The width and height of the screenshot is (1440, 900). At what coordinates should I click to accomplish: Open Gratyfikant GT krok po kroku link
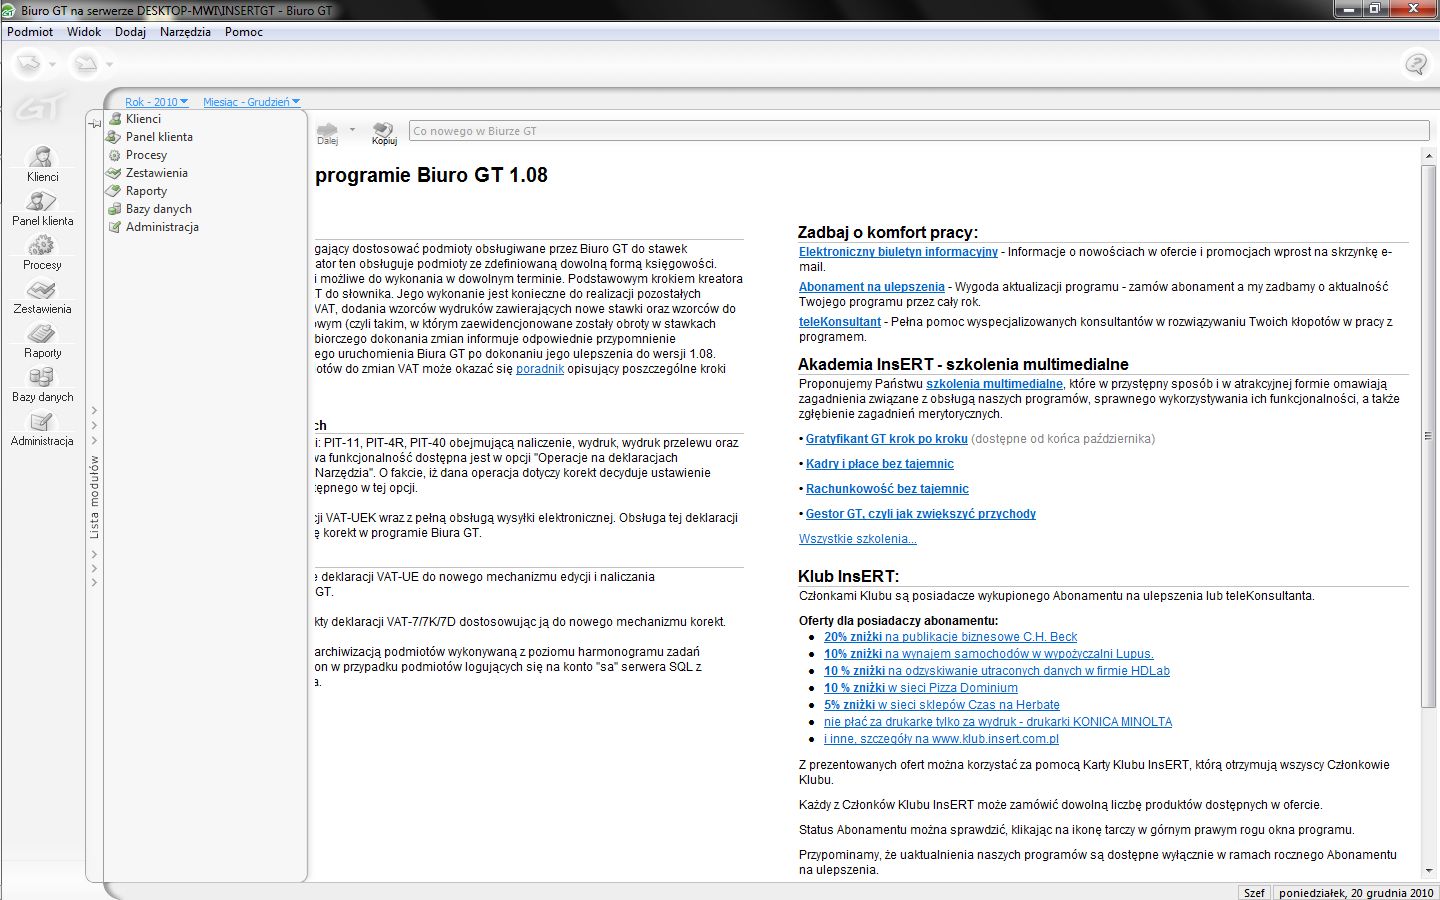click(x=887, y=439)
